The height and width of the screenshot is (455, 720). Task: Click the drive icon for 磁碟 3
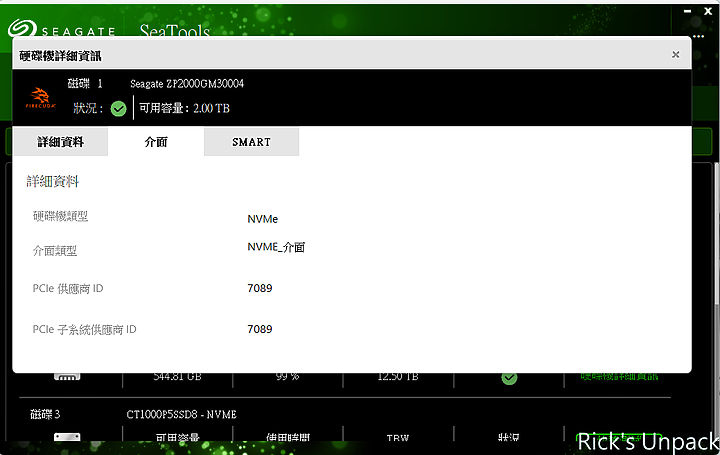(67, 436)
